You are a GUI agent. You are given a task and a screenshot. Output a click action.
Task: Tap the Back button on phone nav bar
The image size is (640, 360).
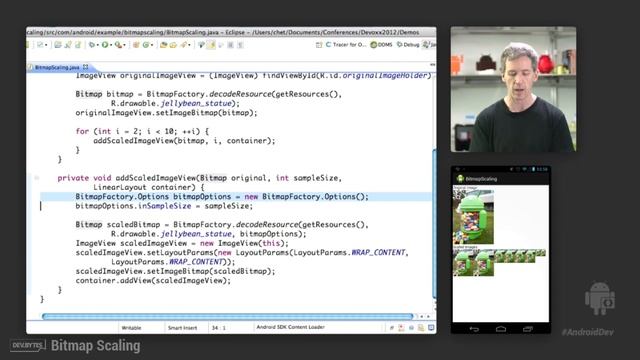tap(474, 329)
